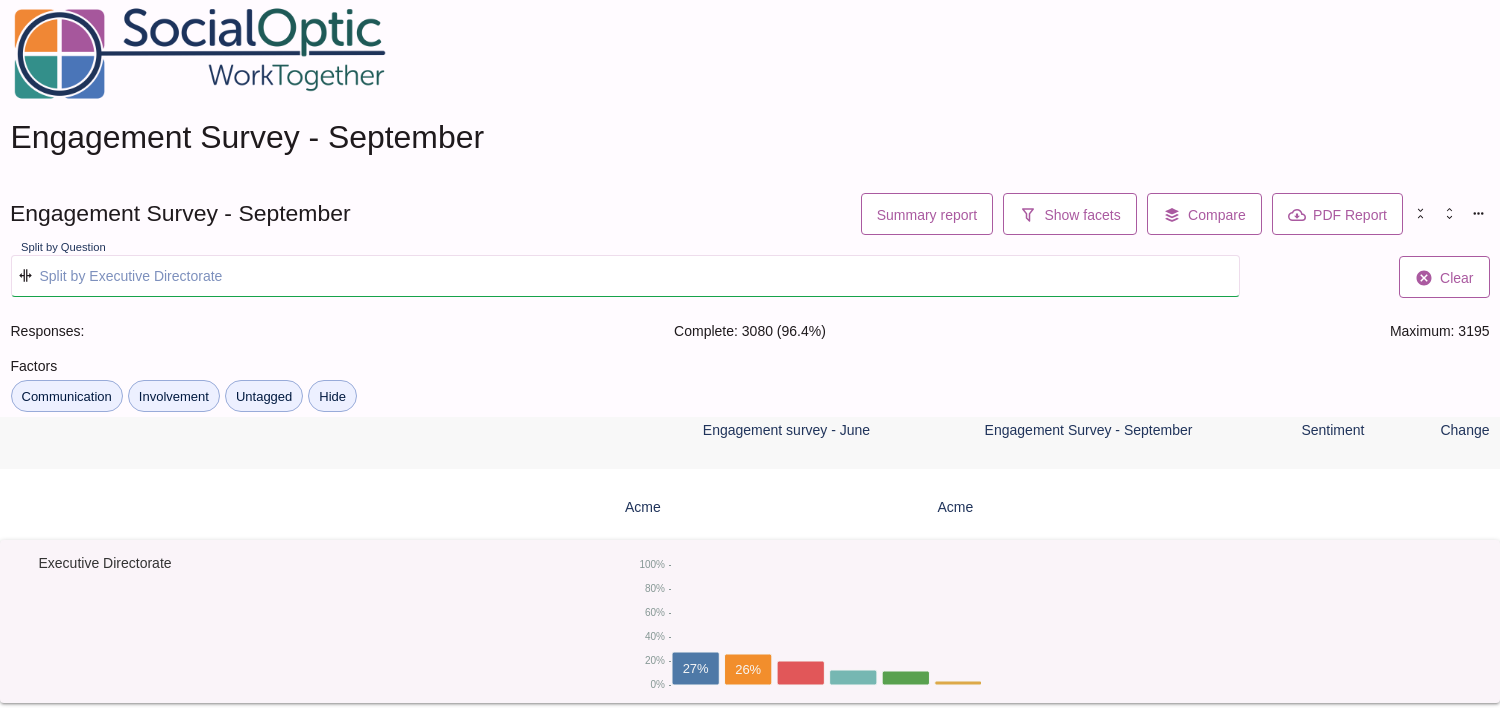Hide the factors list
This screenshot has height=715, width=1500.
332,396
